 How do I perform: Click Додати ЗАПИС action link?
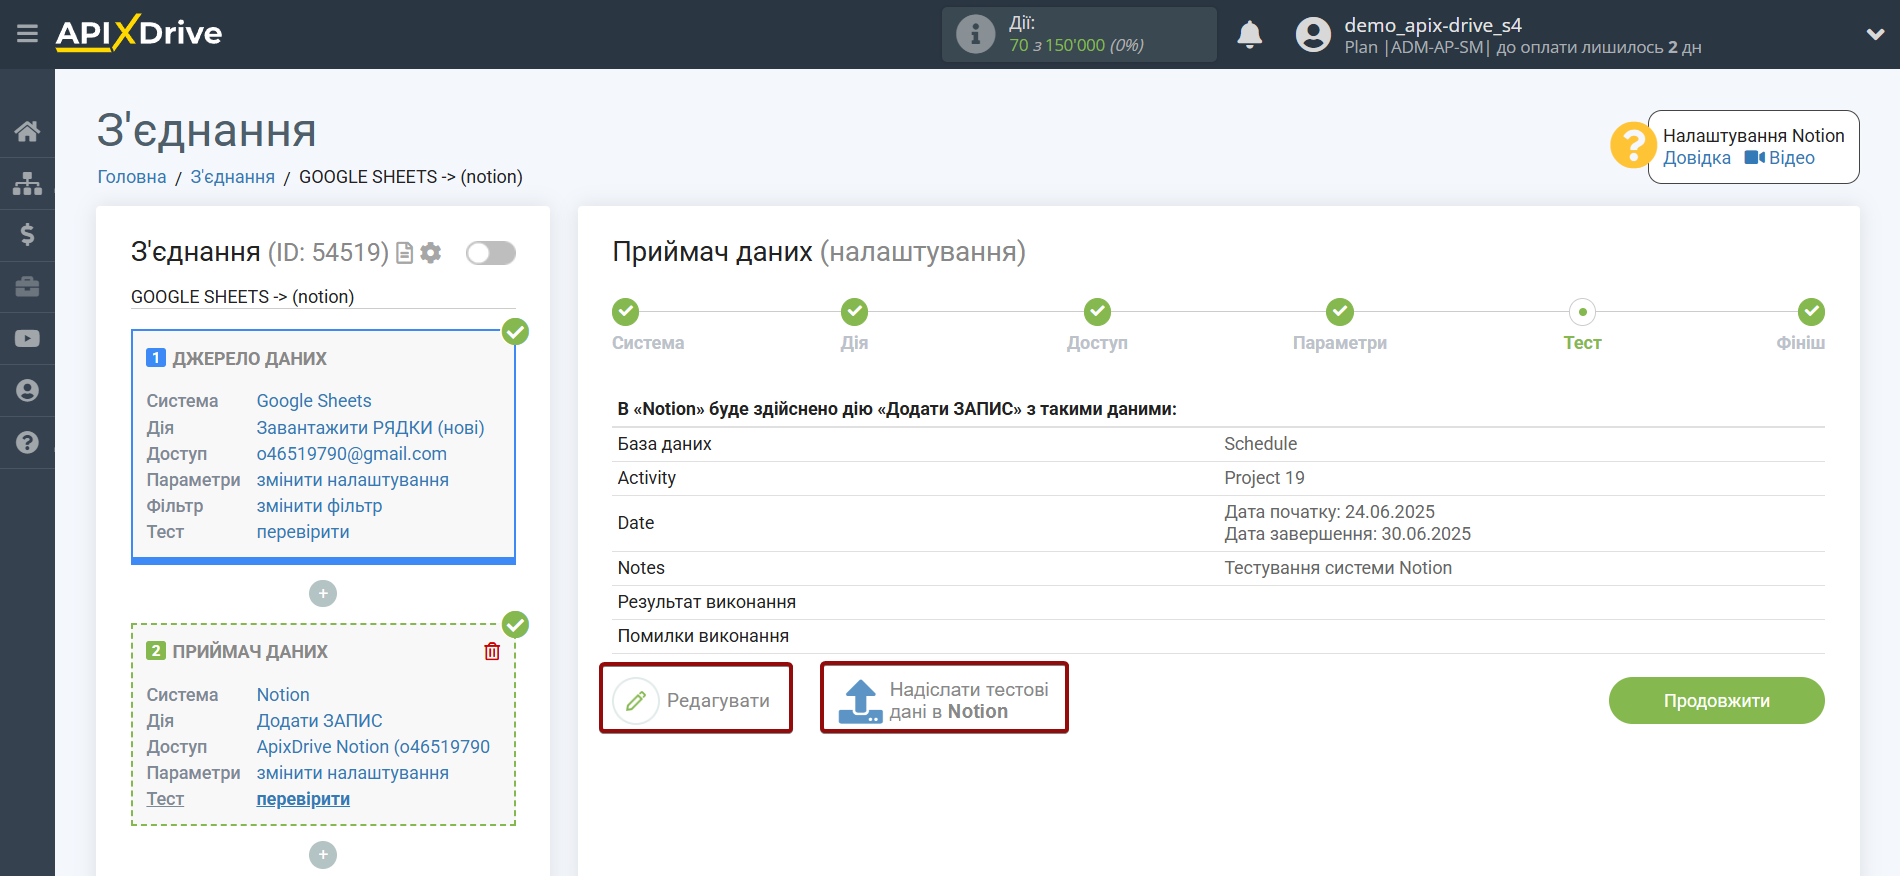pos(319,721)
